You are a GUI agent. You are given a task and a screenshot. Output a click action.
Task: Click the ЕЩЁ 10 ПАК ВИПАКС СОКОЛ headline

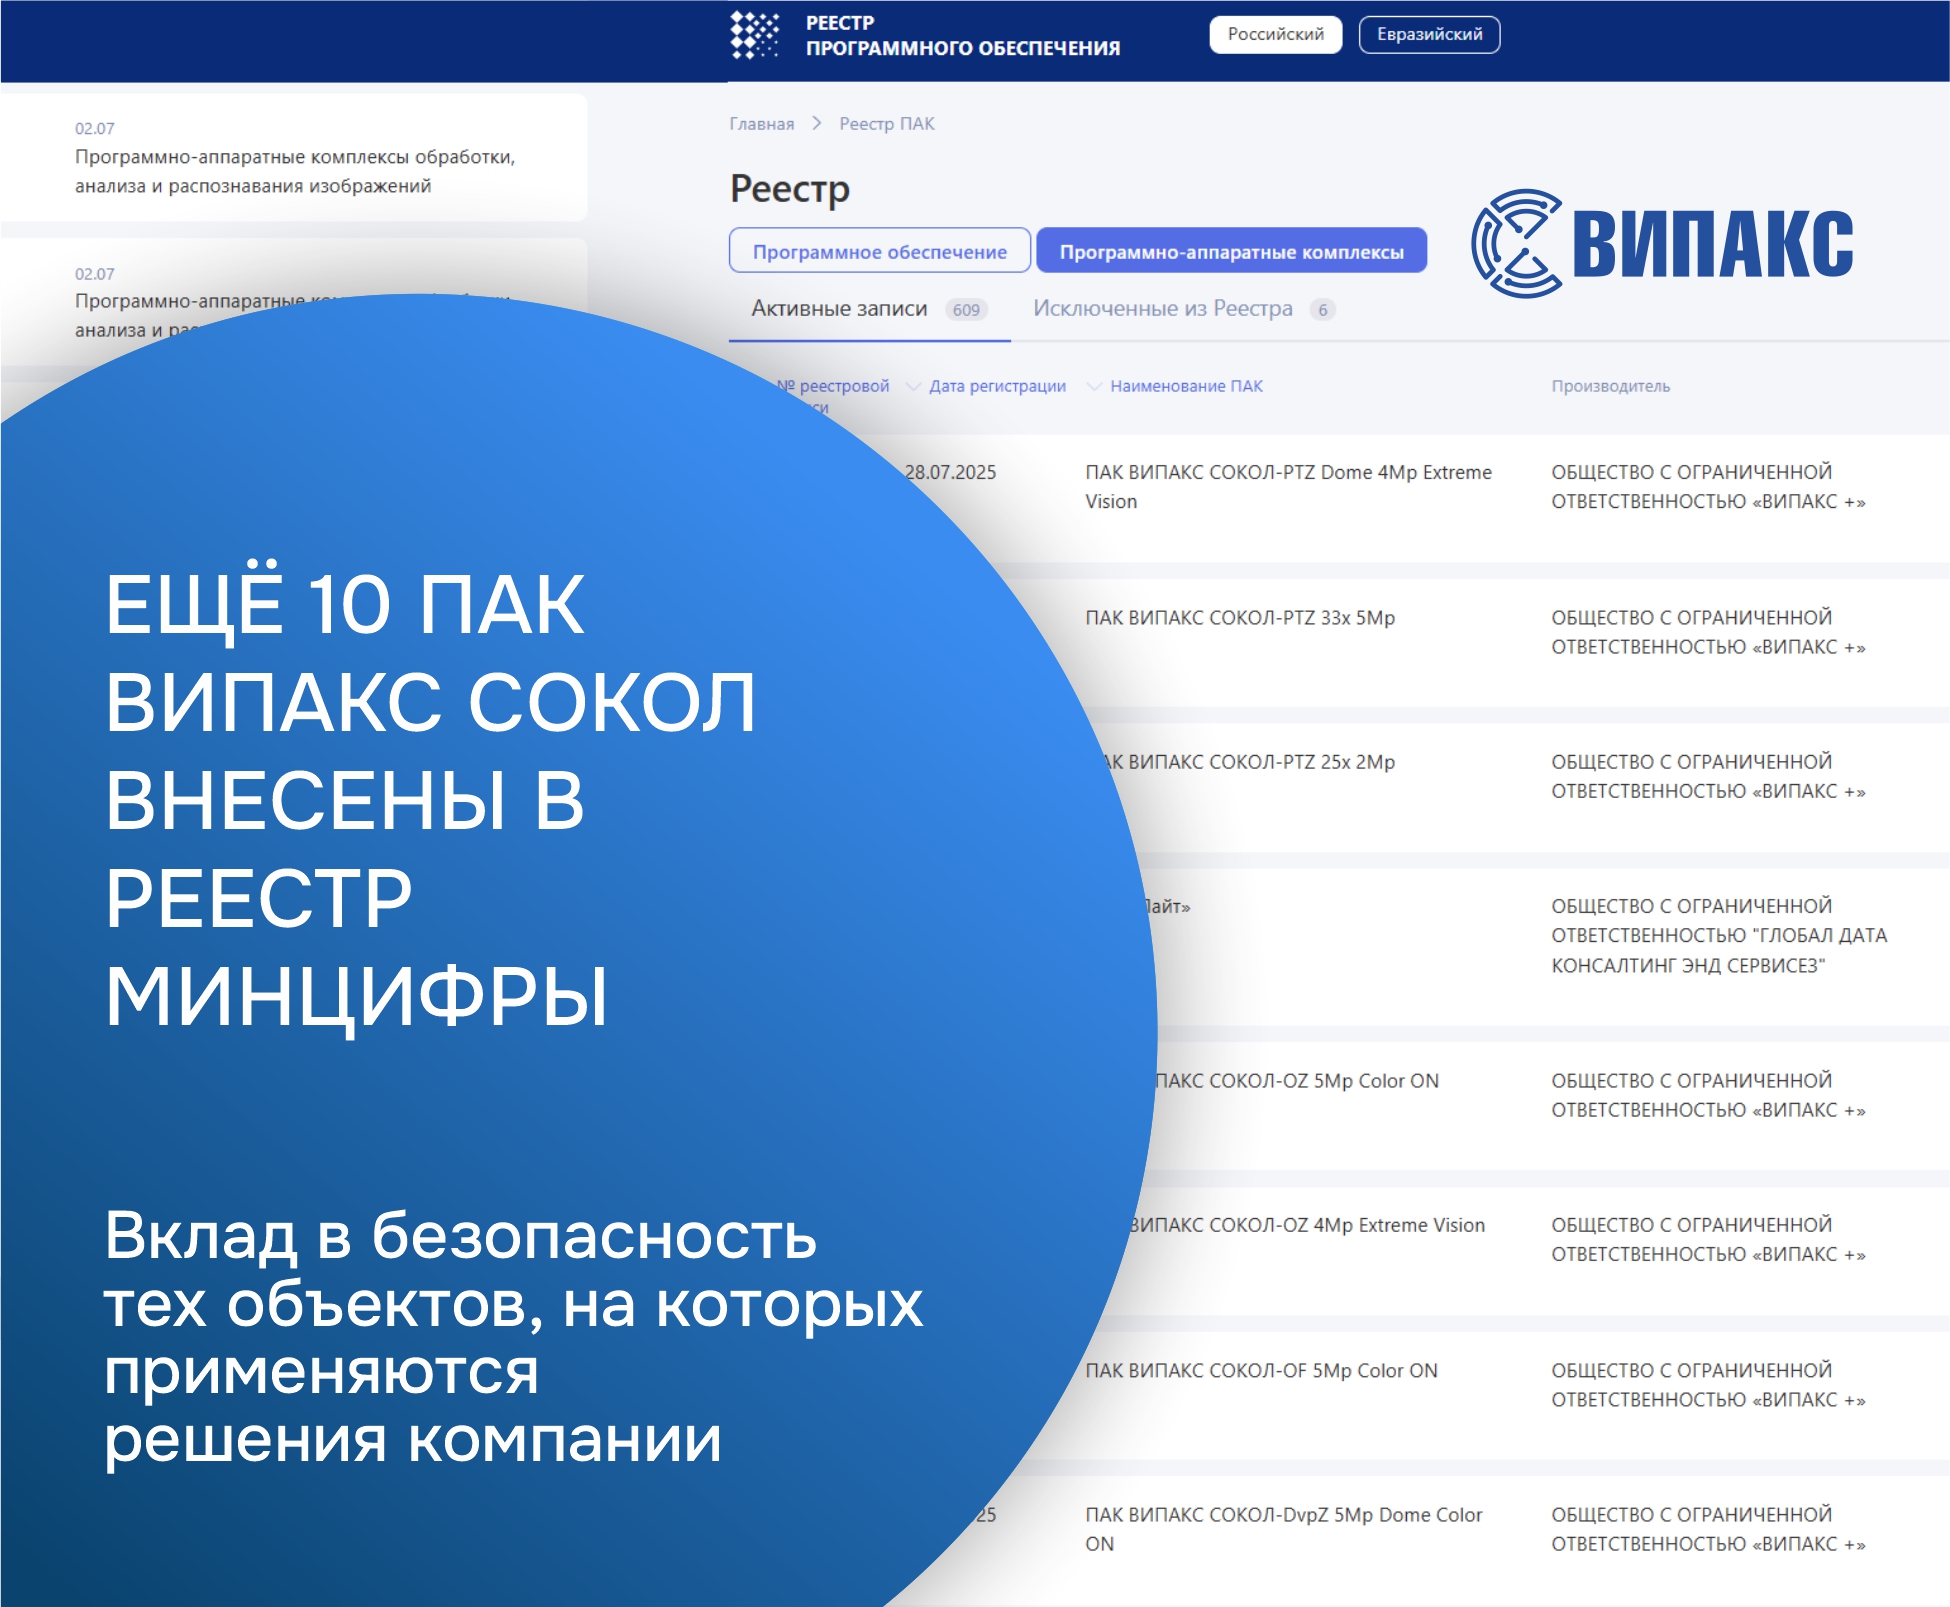coord(430,800)
